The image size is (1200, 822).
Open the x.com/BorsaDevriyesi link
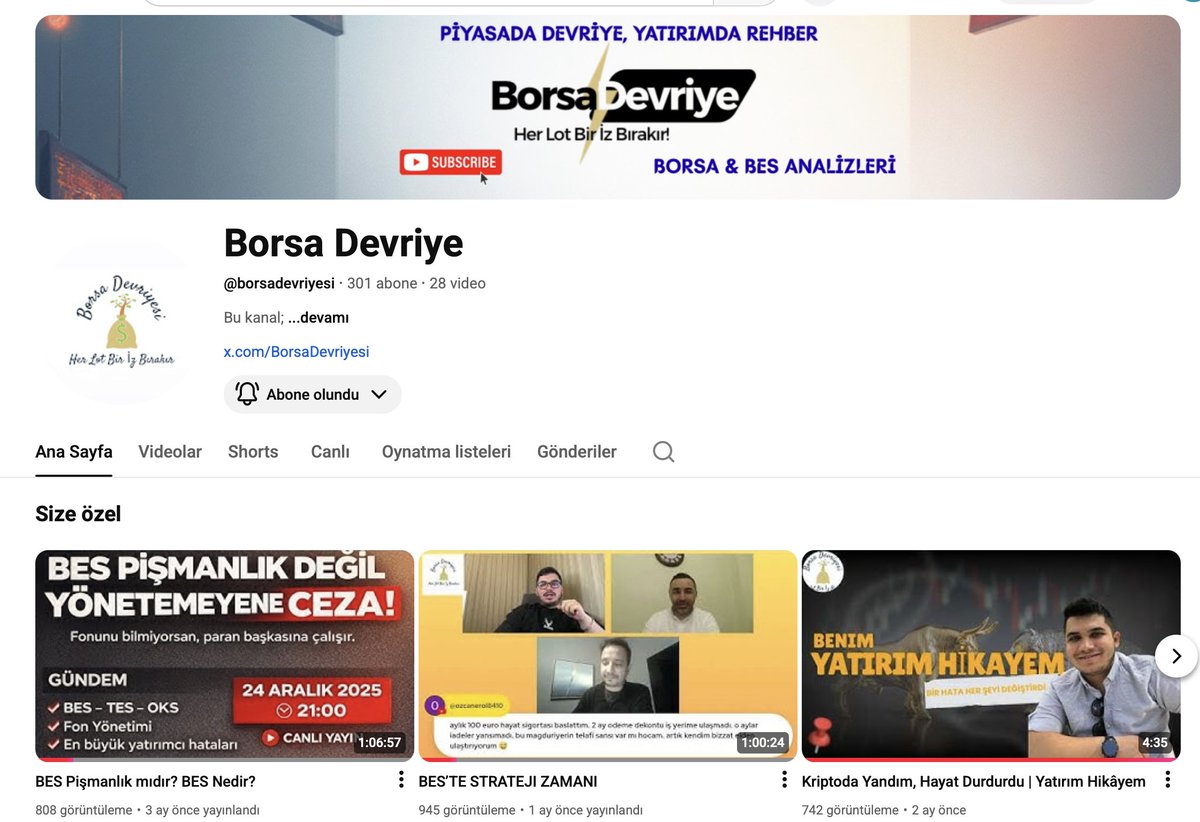(296, 351)
